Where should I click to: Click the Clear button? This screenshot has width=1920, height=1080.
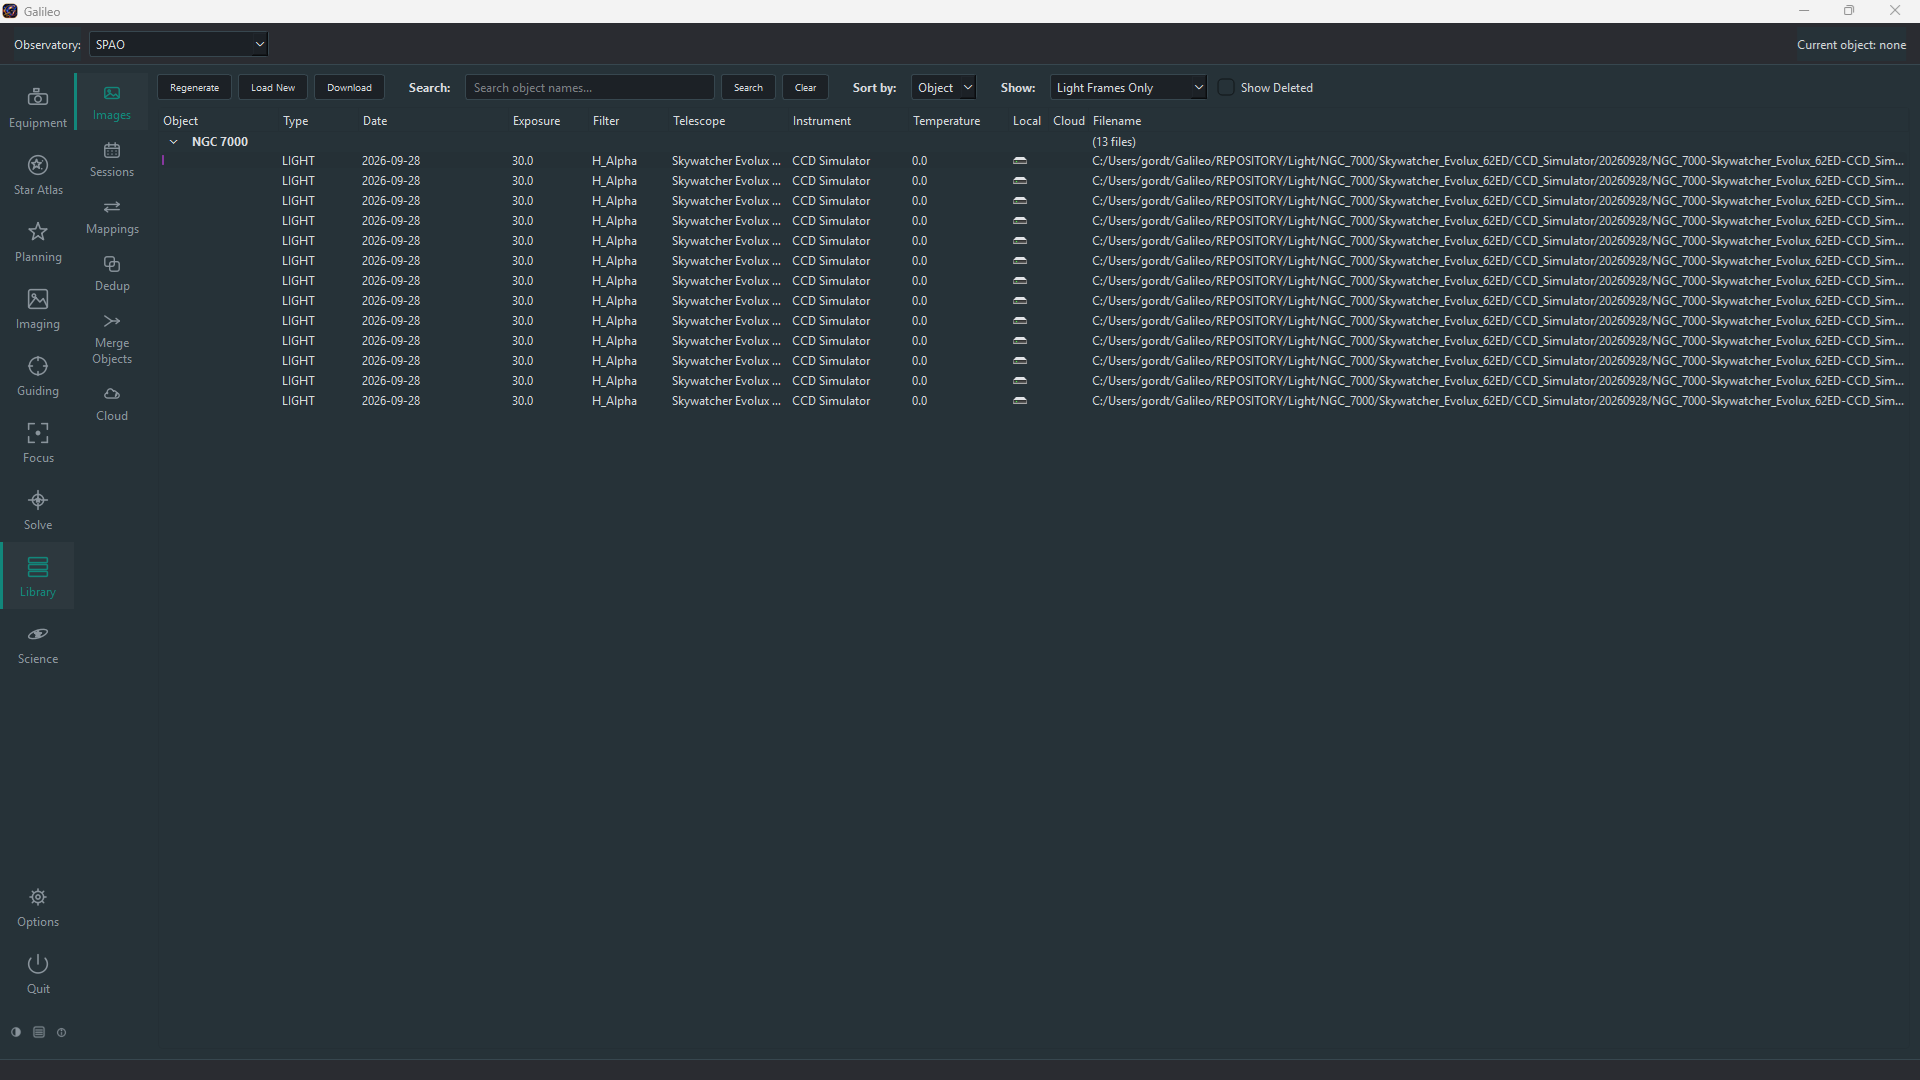coord(805,88)
